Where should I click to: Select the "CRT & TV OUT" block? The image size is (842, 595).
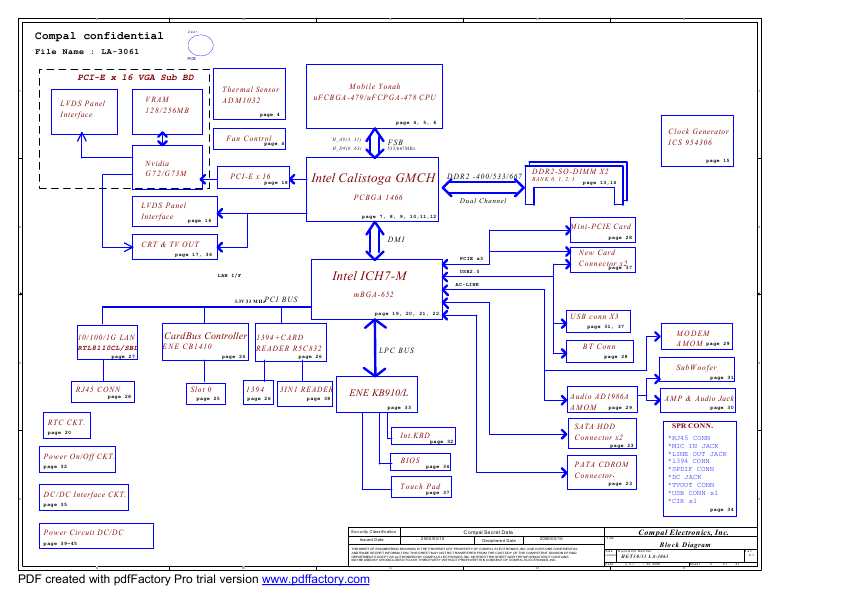point(175,247)
